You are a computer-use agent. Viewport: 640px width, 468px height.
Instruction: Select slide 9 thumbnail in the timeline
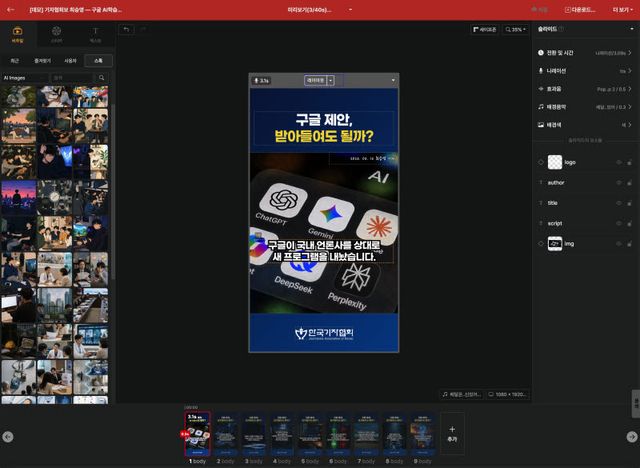point(422,433)
